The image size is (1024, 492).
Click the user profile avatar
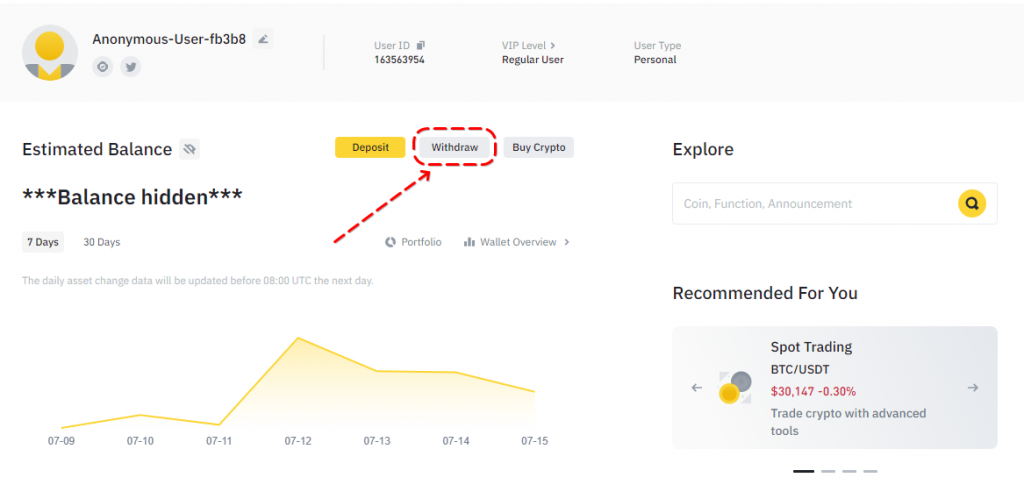[50, 53]
